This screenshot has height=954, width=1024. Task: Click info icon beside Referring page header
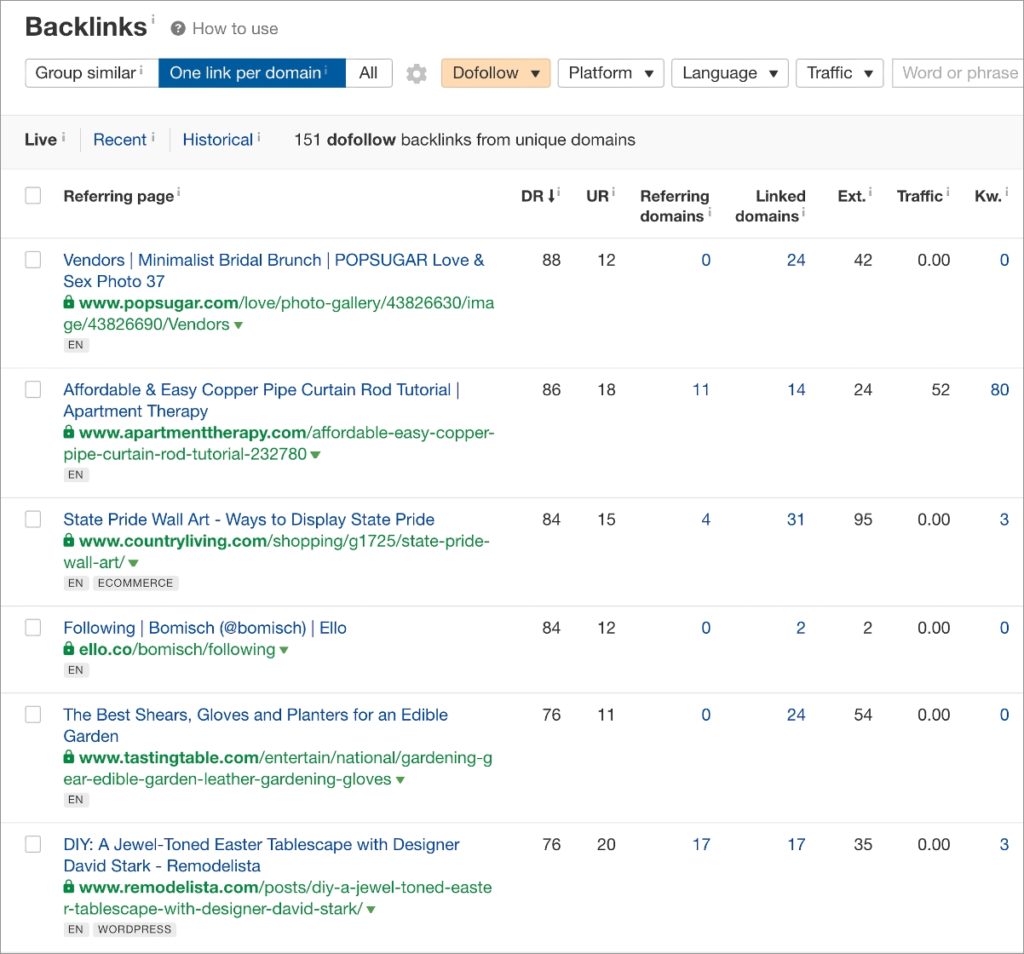(x=179, y=193)
